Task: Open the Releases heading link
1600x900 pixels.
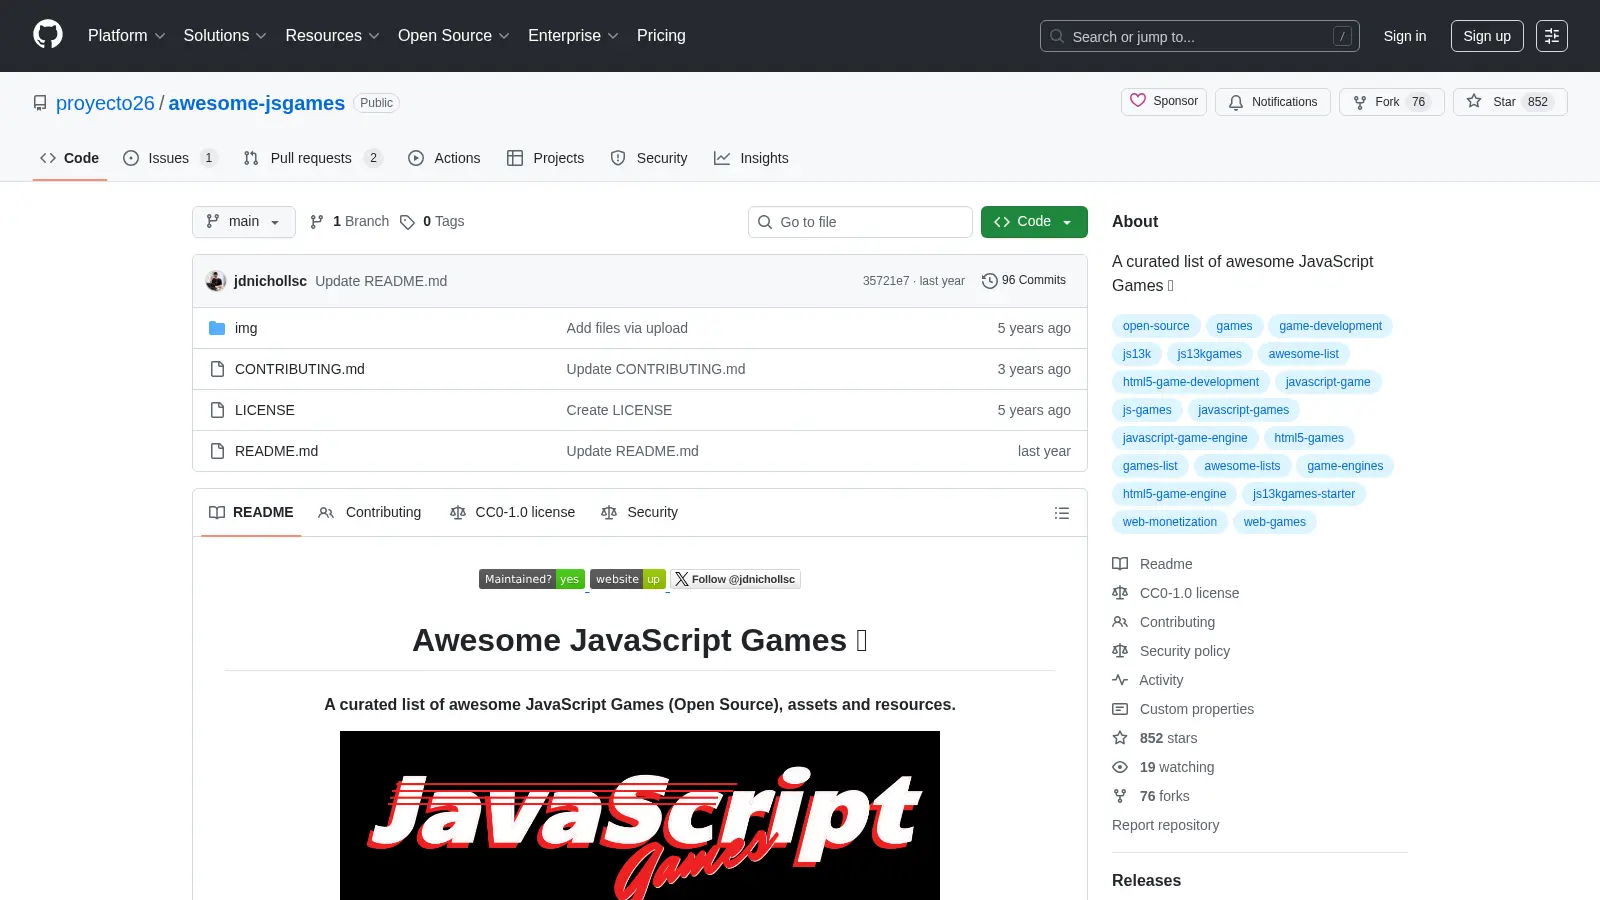Action: pyautogui.click(x=1146, y=881)
